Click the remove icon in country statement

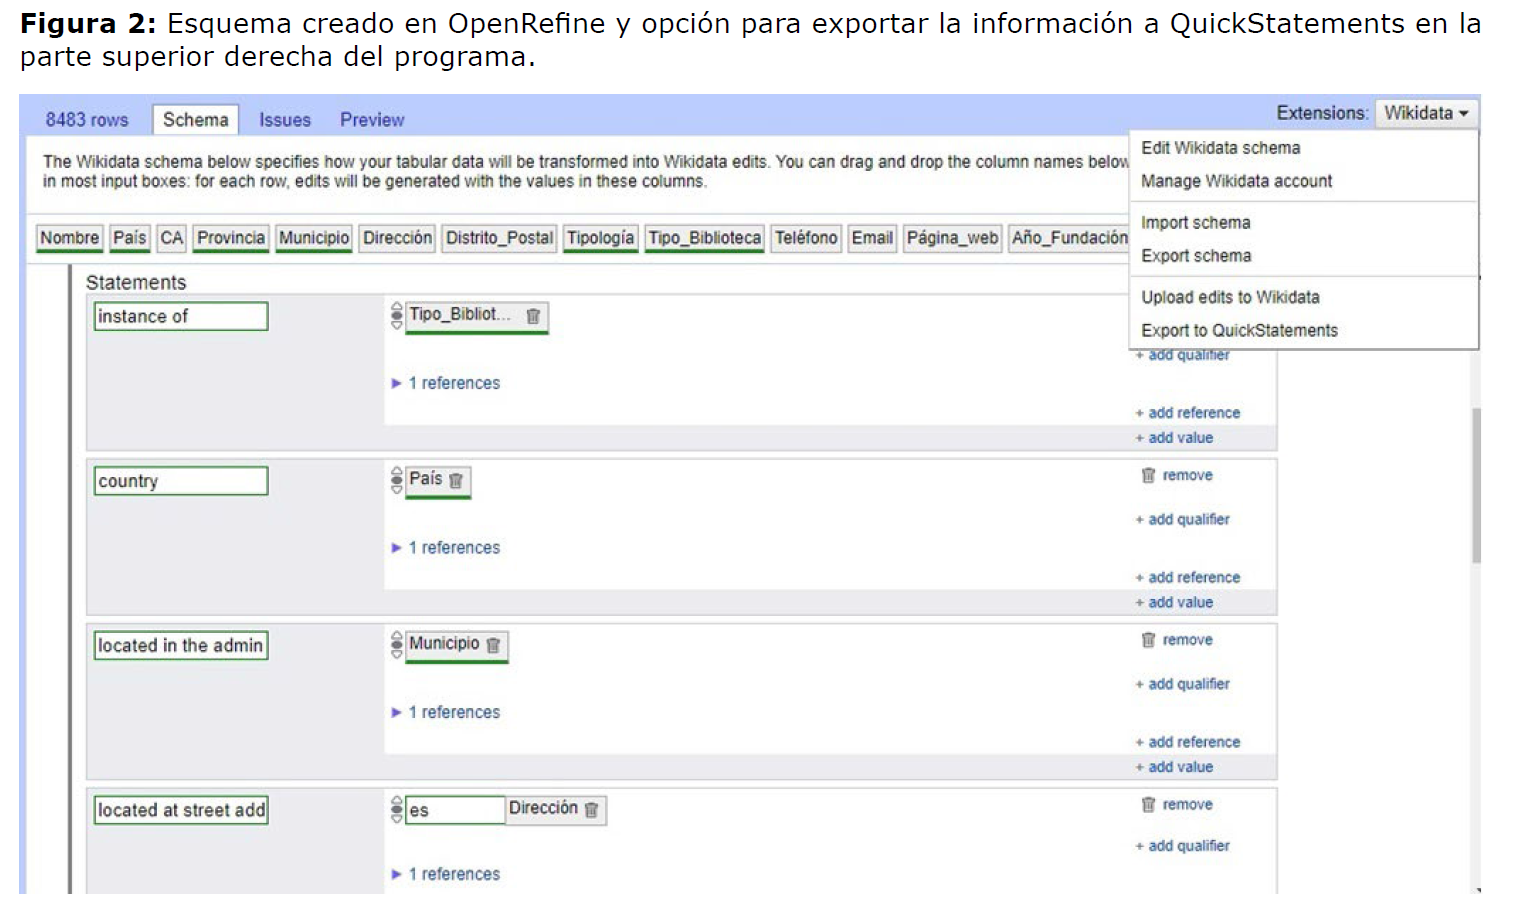(x=1148, y=475)
